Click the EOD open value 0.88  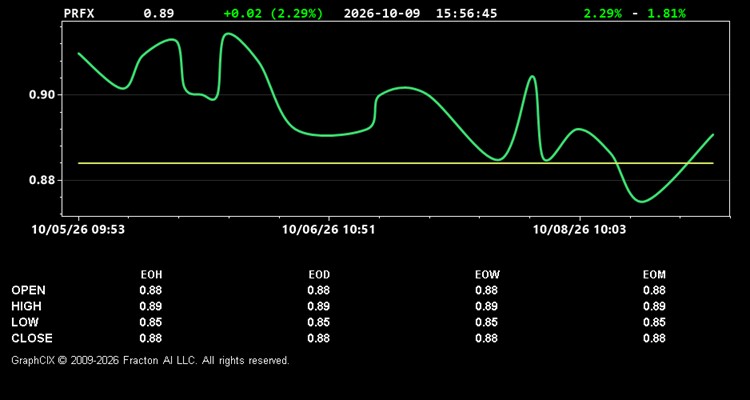click(319, 290)
